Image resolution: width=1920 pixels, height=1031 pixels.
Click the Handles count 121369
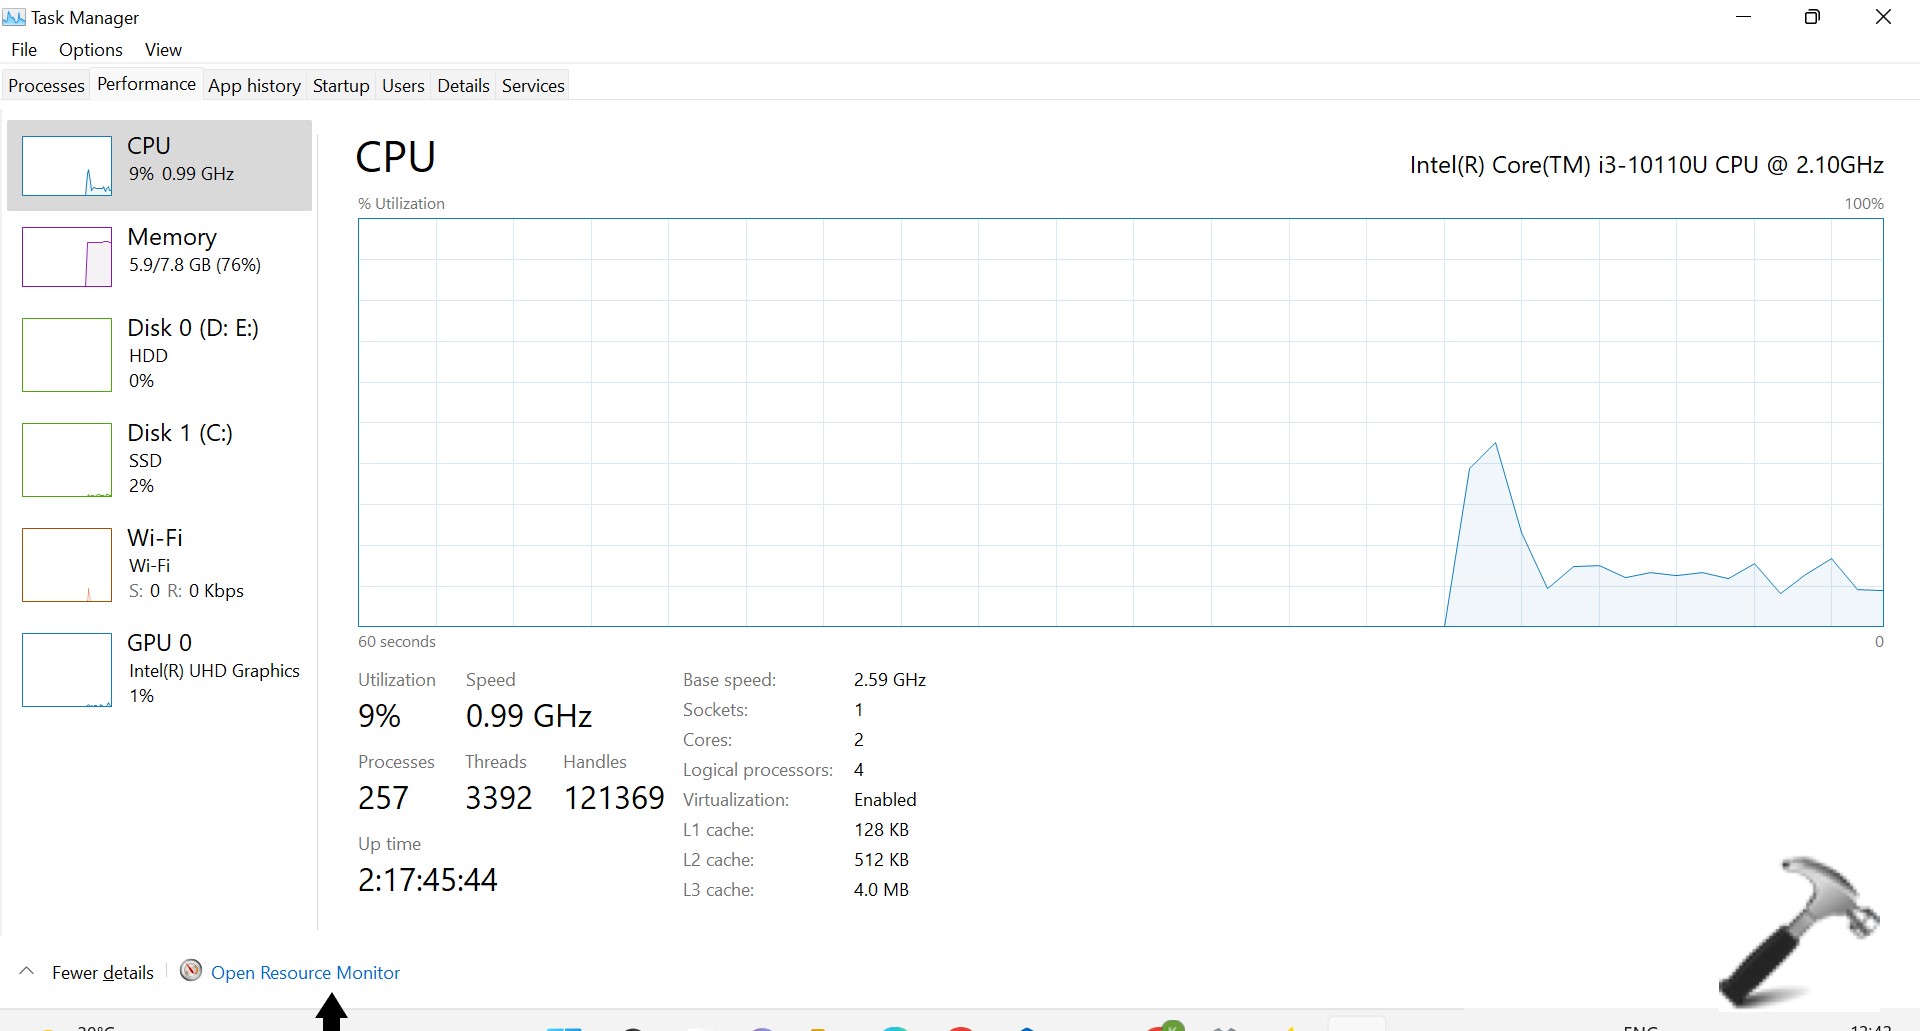tap(614, 798)
